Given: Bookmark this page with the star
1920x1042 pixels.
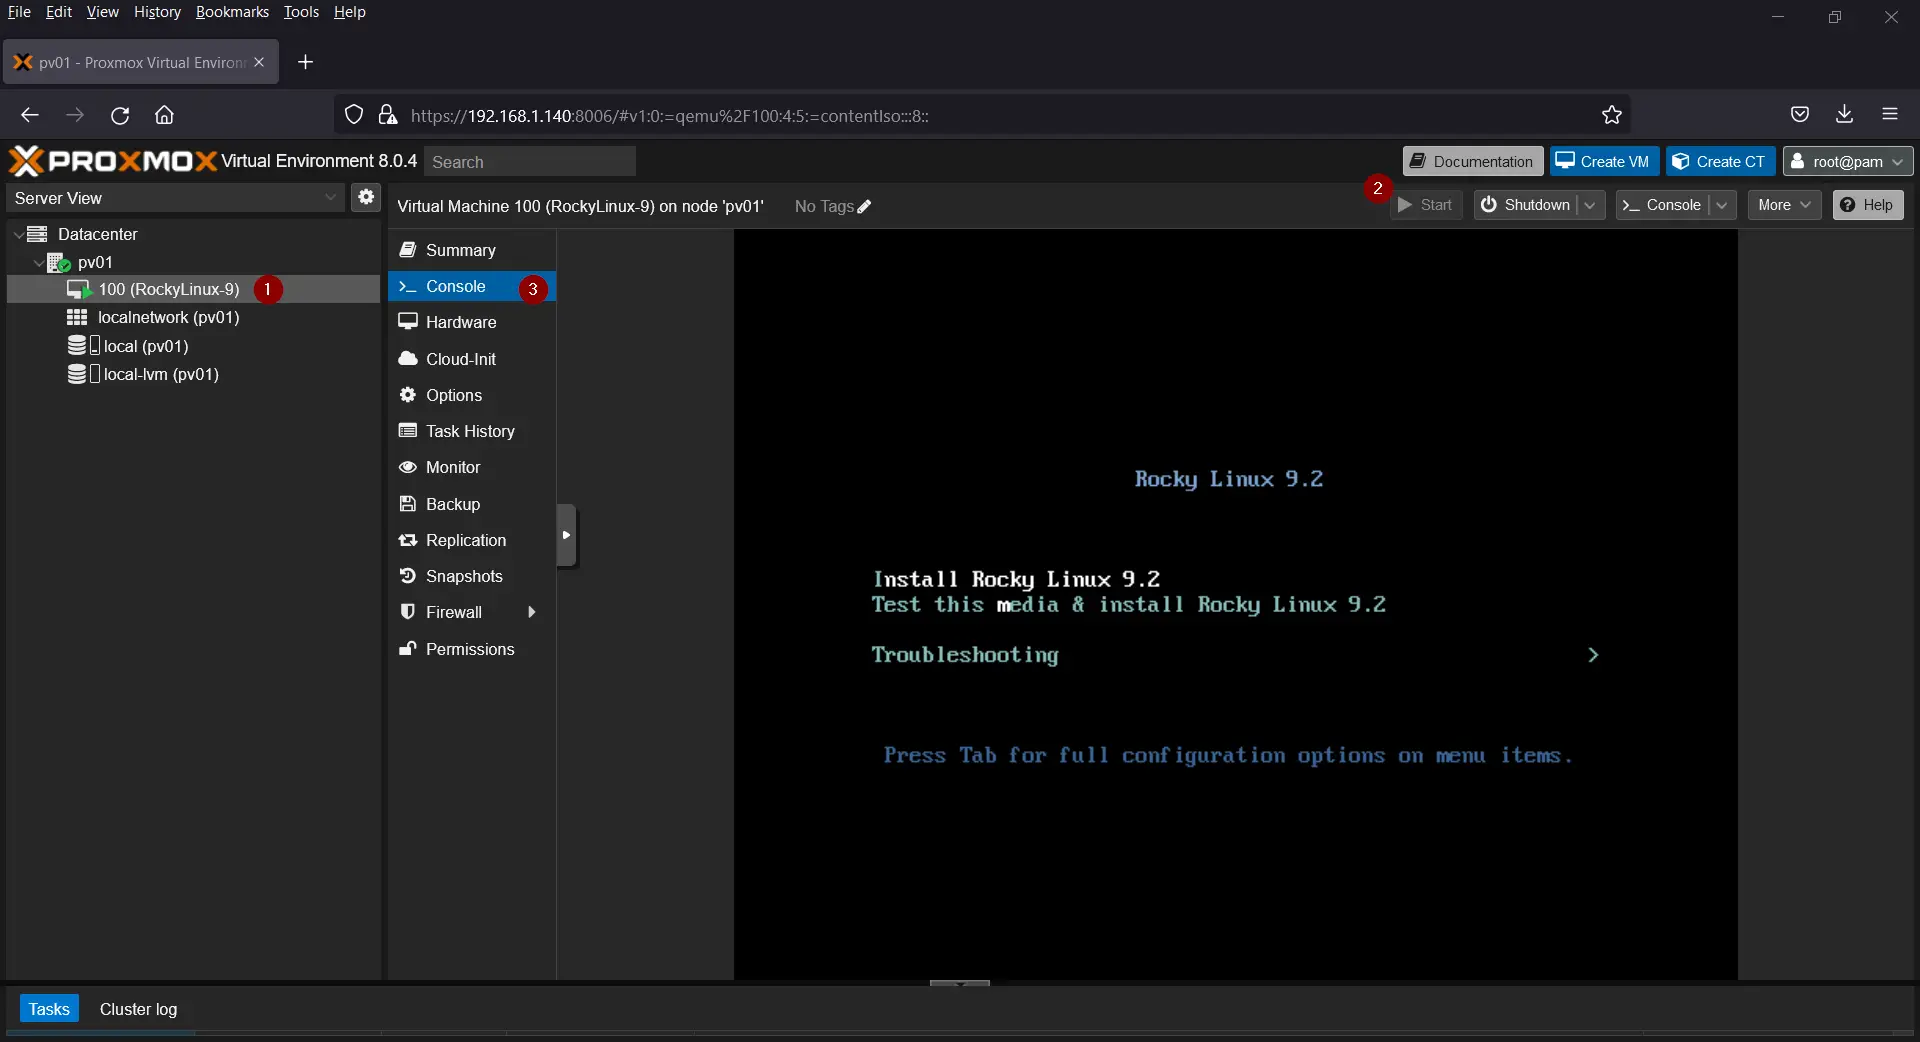Looking at the screenshot, I should click(x=1612, y=115).
